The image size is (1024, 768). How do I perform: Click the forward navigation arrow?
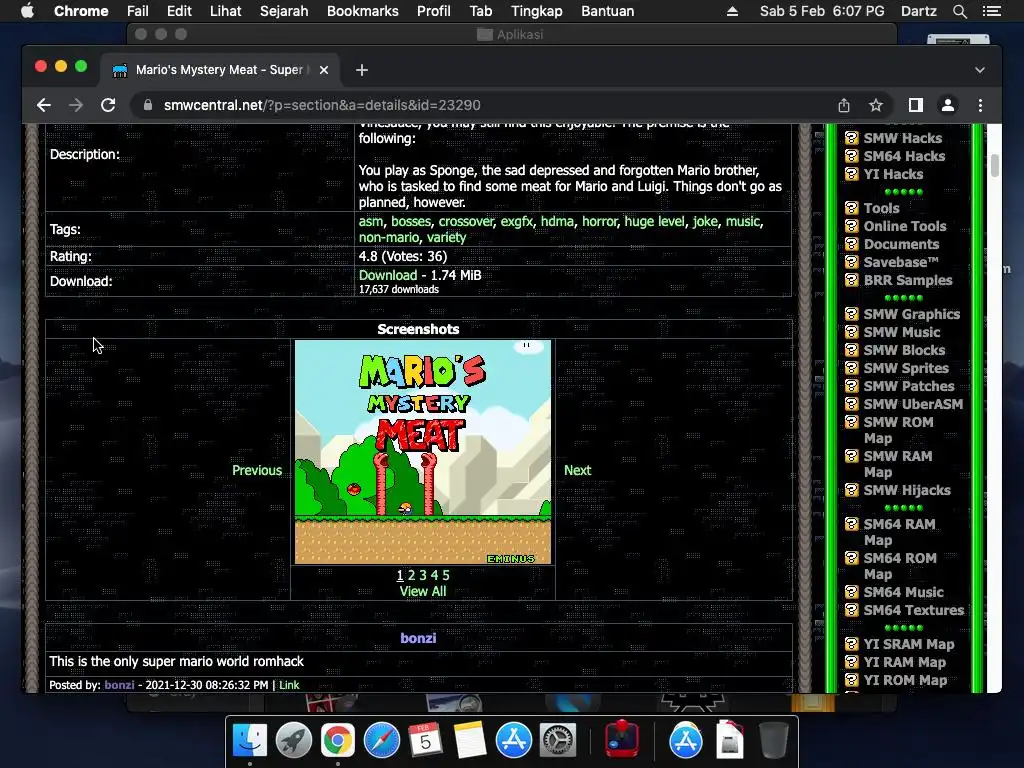pos(76,105)
